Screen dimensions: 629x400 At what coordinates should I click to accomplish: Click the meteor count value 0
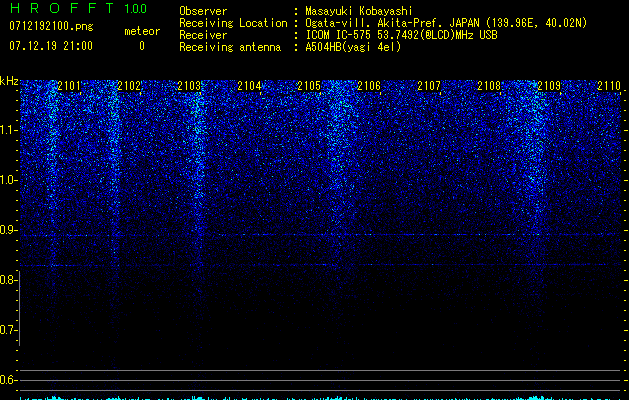tap(142, 46)
